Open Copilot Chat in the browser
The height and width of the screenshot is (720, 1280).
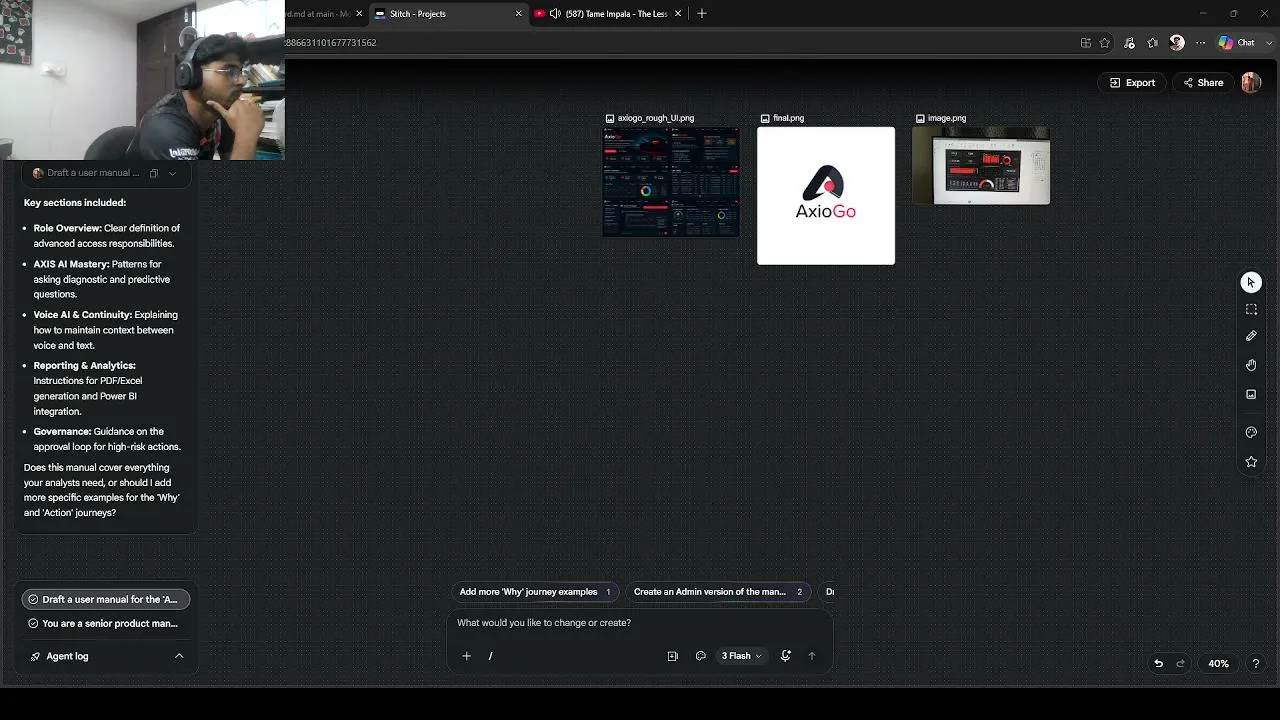coord(1236,43)
